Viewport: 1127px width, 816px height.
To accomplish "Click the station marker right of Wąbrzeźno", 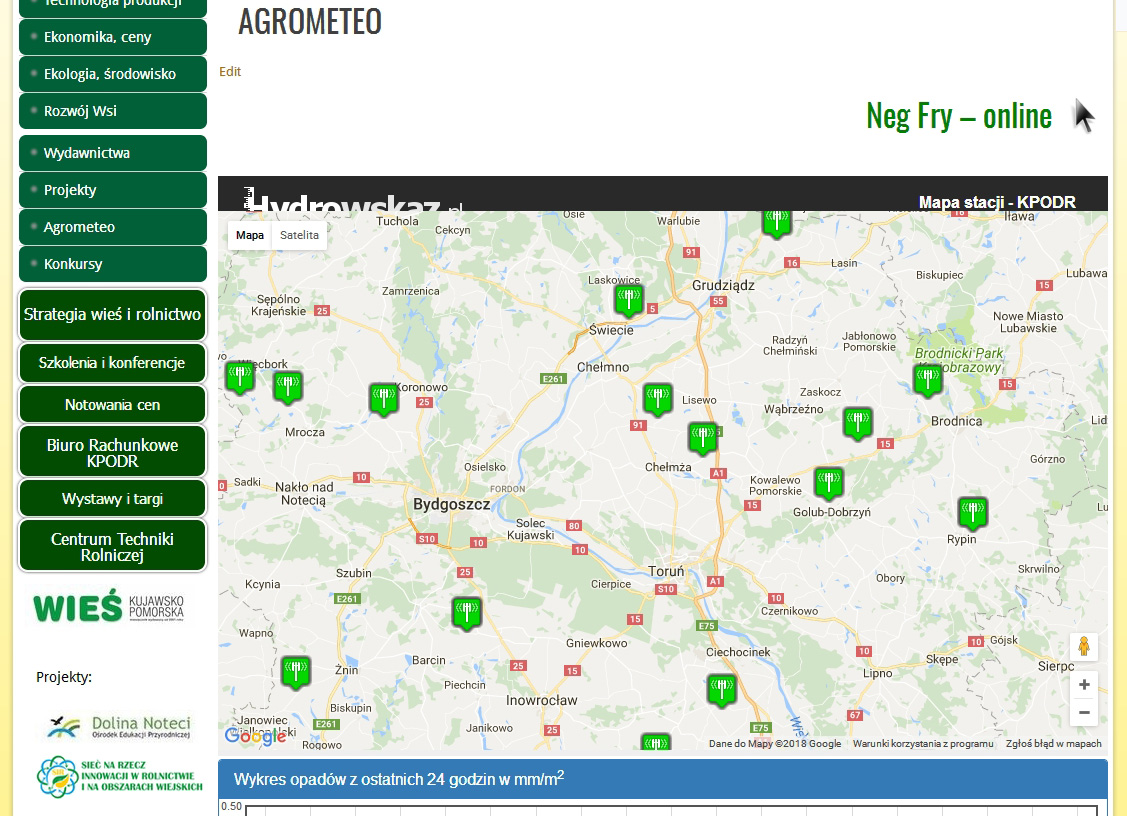I will pyautogui.click(x=857, y=423).
